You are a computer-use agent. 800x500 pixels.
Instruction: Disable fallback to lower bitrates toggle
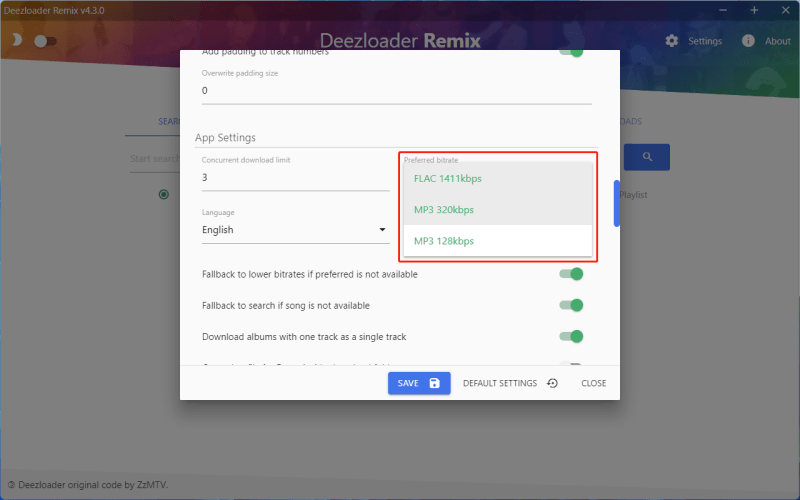pos(571,274)
